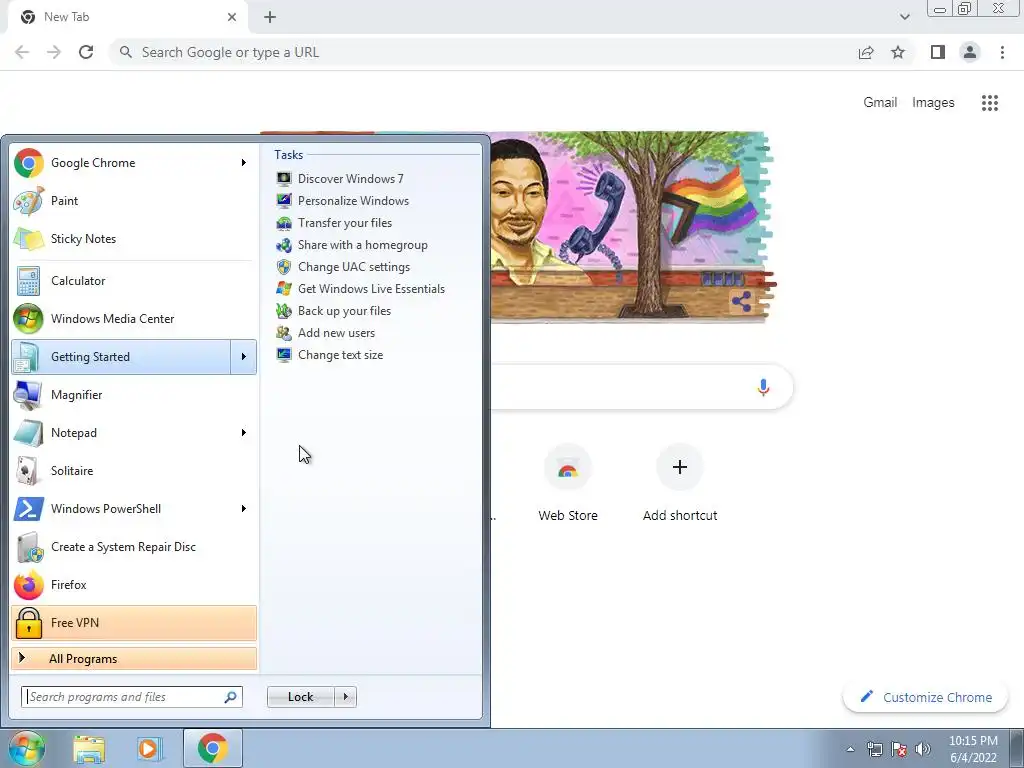This screenshot has width=1024, height=768.
Task: Open the Google apps grid
Action: tap(990, 103)
